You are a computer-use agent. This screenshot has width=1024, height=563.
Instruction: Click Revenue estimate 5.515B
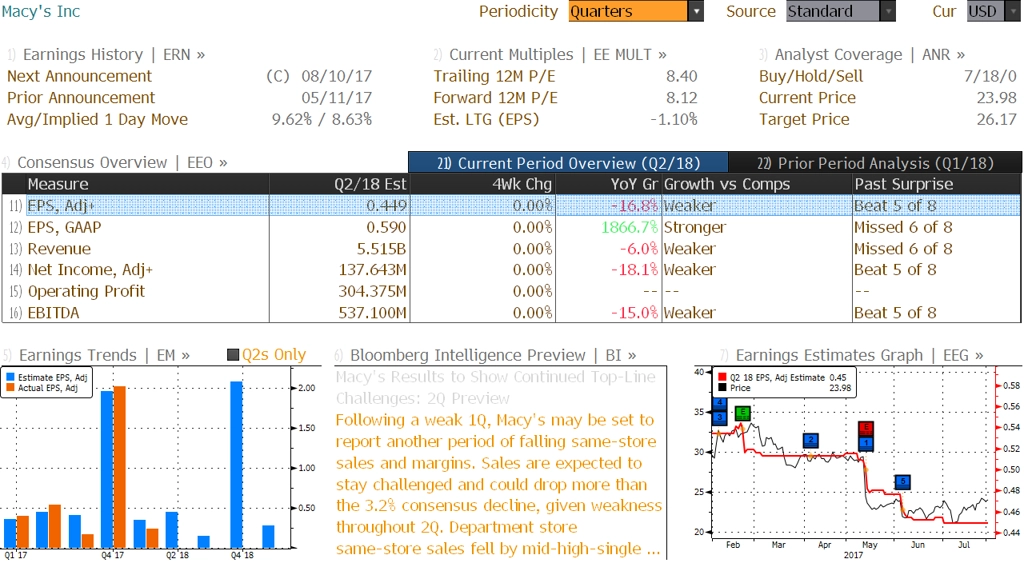pos(381,249)
